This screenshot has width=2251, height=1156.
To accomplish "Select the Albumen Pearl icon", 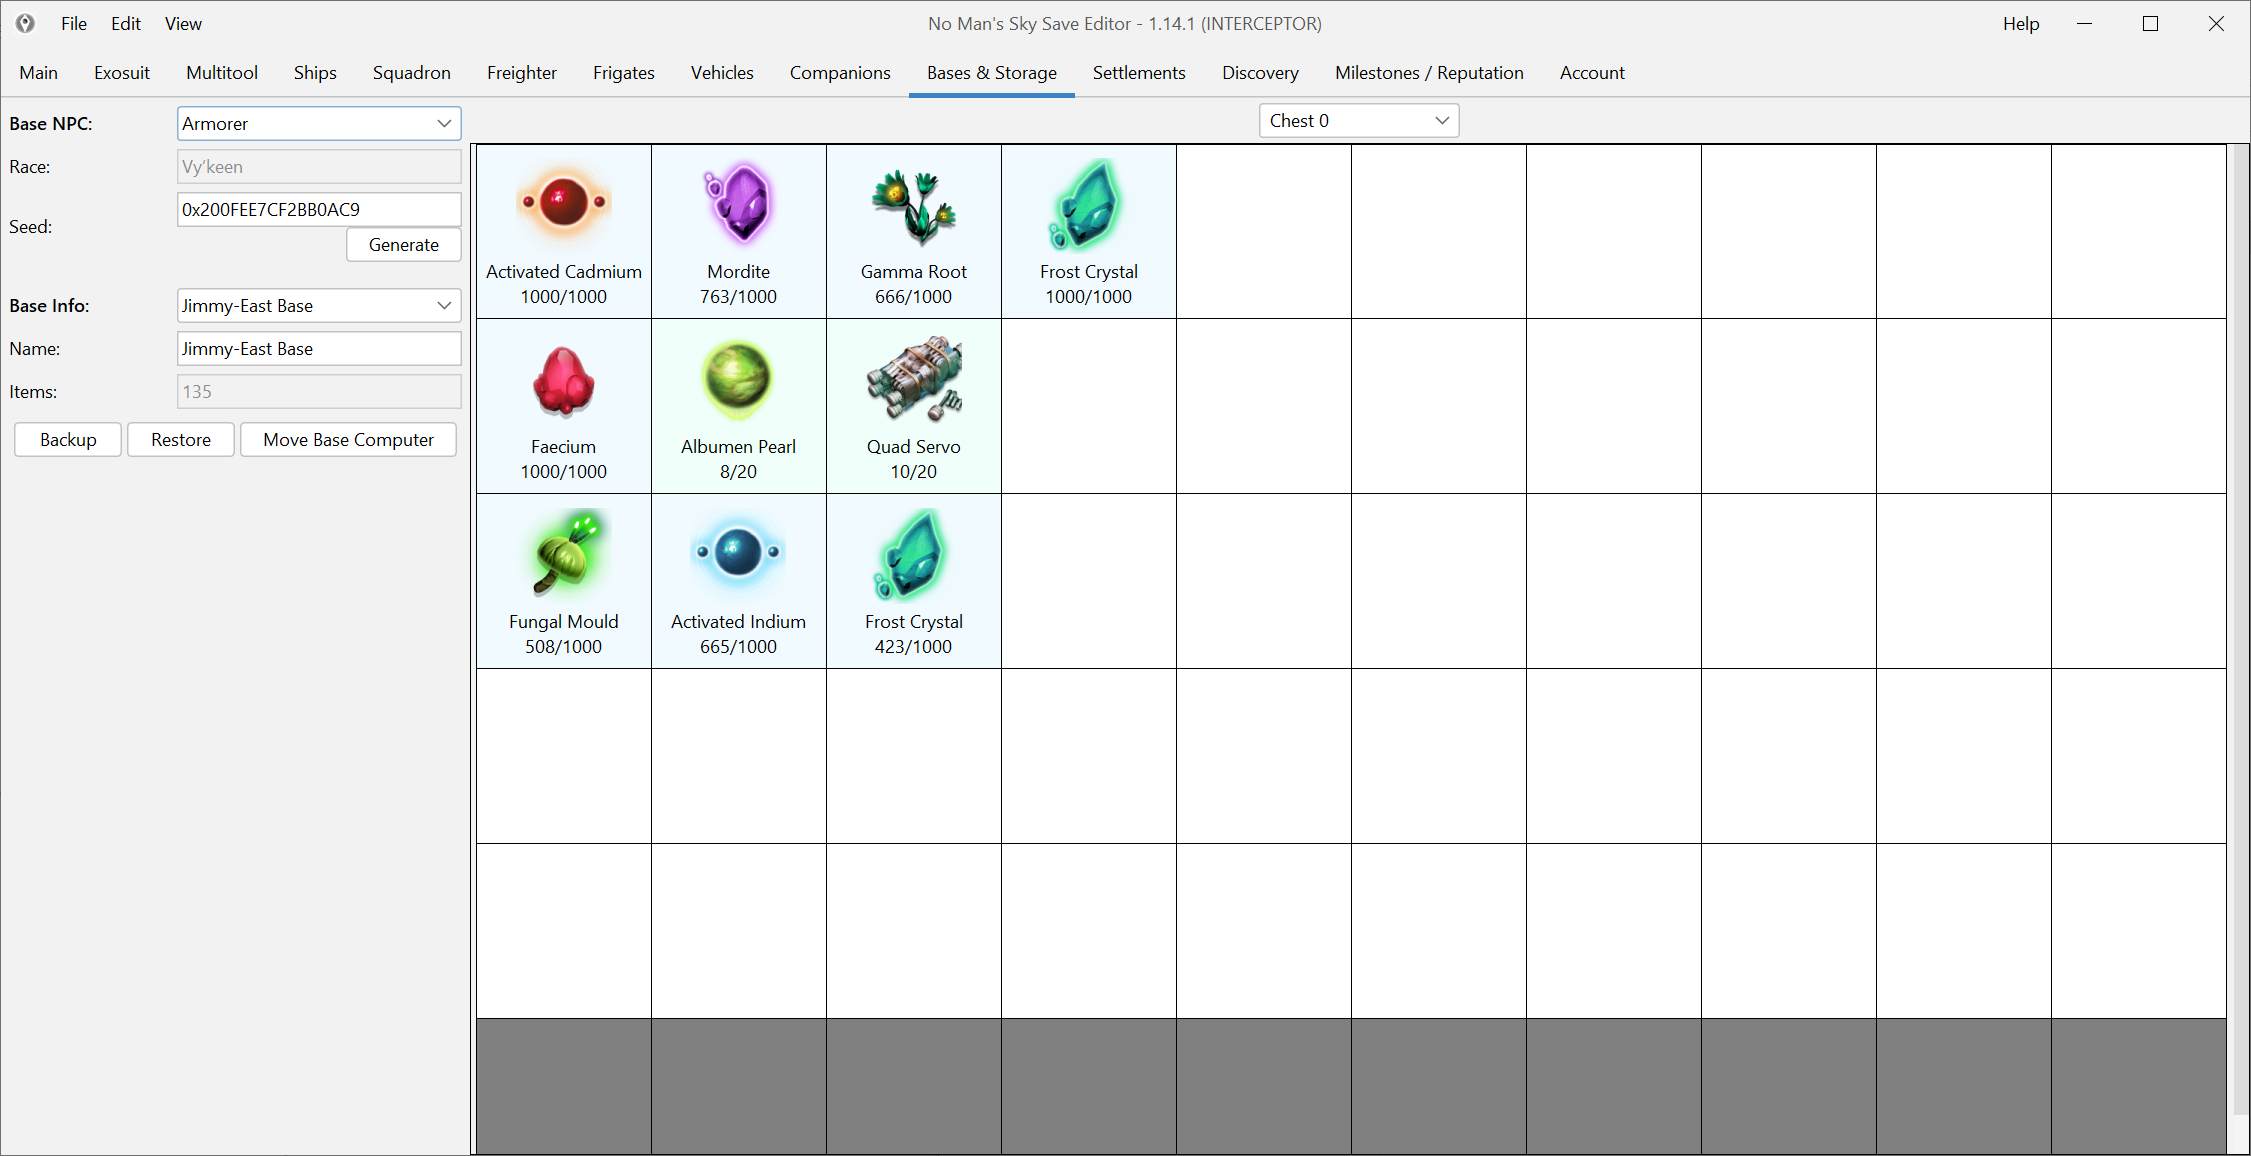I will 738,379.
